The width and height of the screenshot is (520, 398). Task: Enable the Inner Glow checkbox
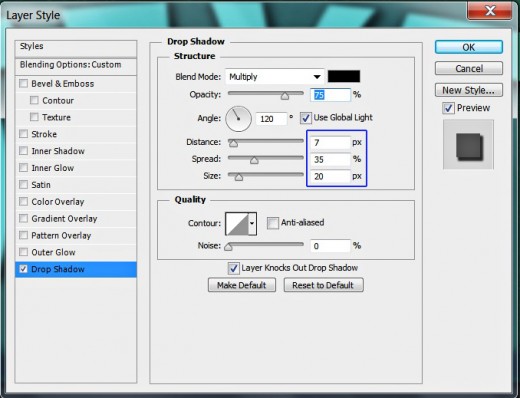pyautogui.click(x=23, y=167)
